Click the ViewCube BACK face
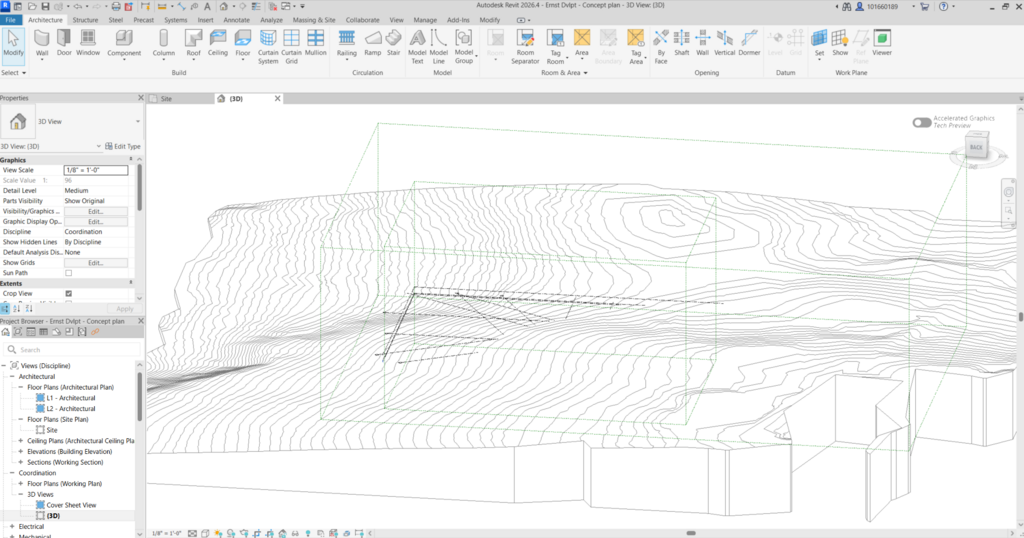The width and height of the screenshot is (1024, 538). 976,148
